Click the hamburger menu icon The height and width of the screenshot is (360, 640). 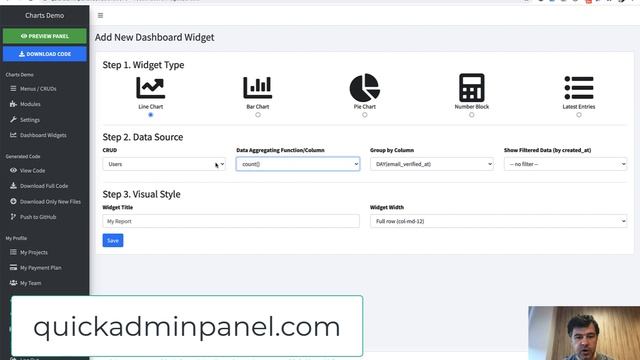coord(100,16)
